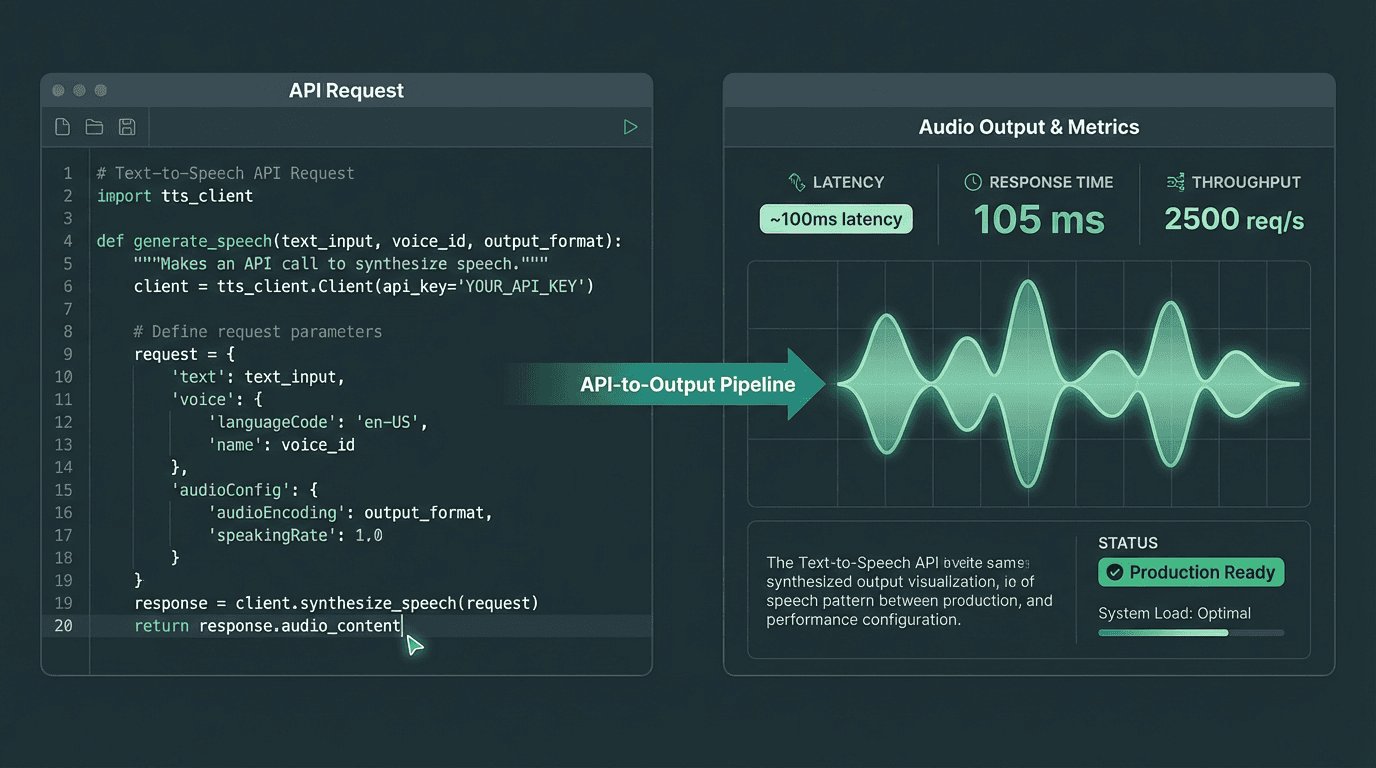Click the LATENCY label
This screenshot has height=768, width=1376.
click(x=849, y=182)
